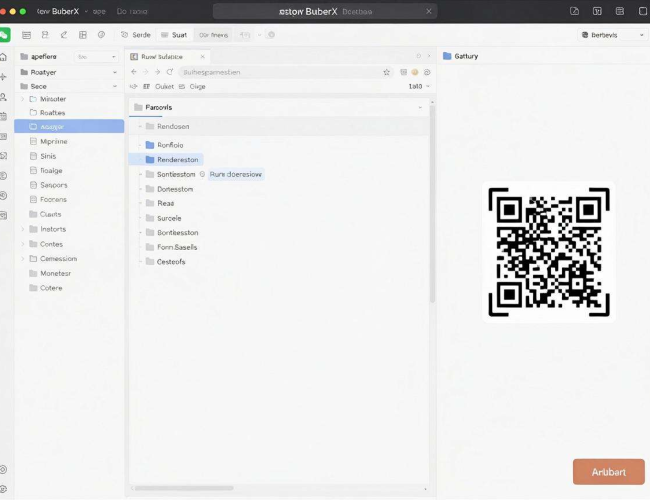Select Sanpors in the sidebar

[53, 185]
